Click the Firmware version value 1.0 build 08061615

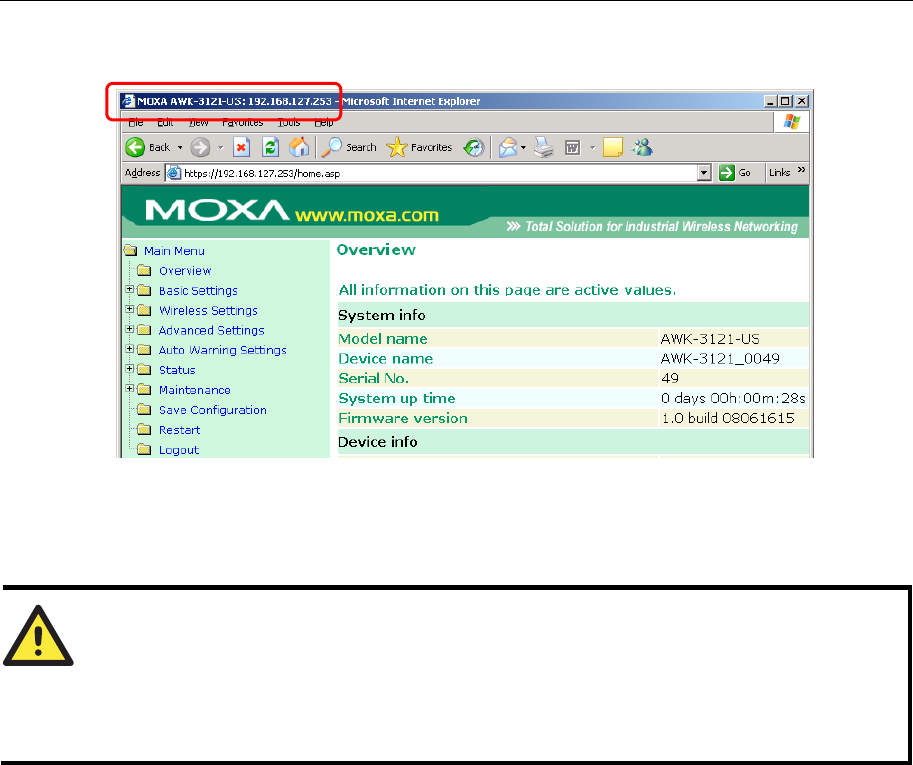(728, 418)
